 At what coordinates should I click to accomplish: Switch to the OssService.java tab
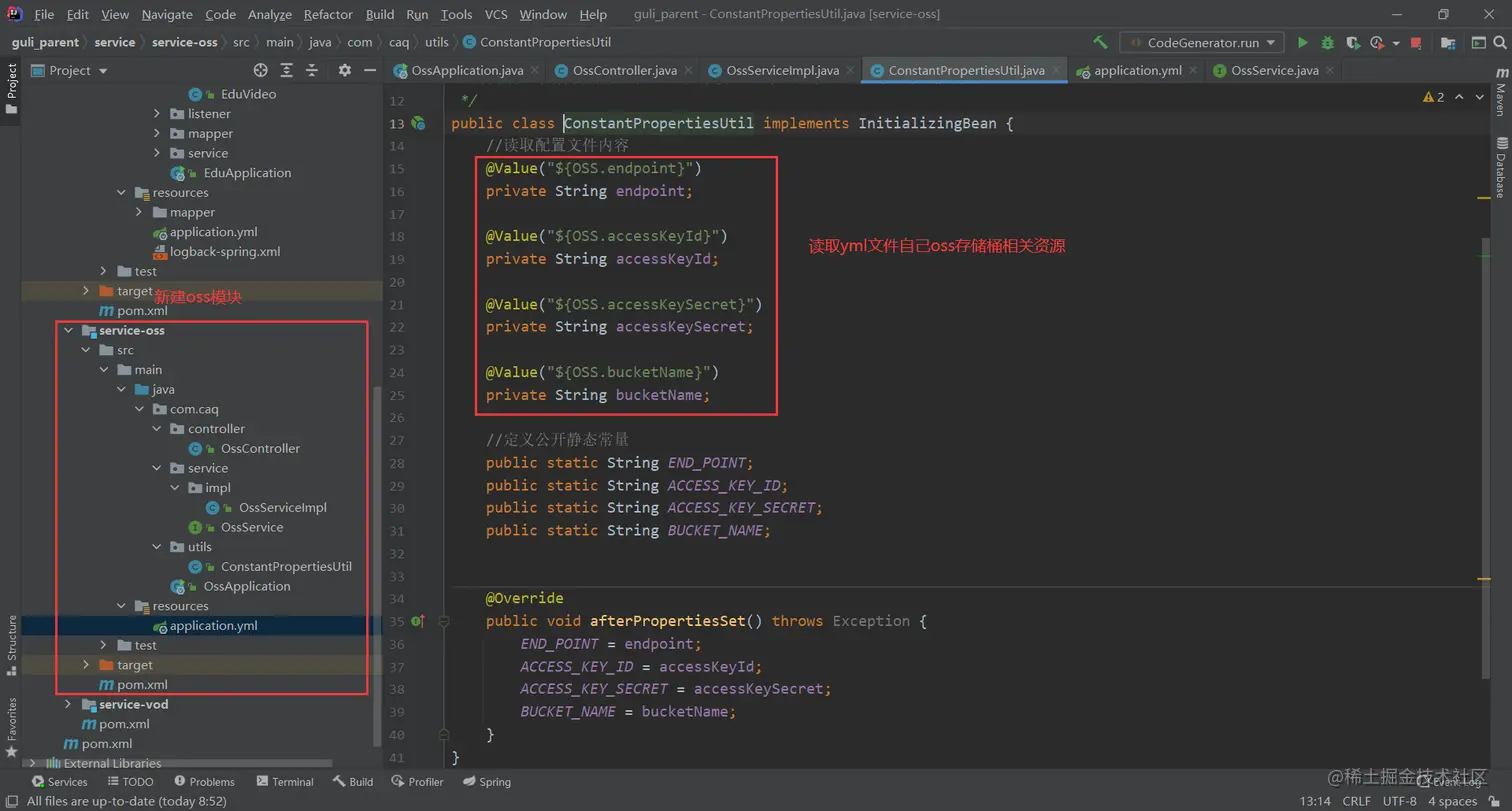[1275, 70]
